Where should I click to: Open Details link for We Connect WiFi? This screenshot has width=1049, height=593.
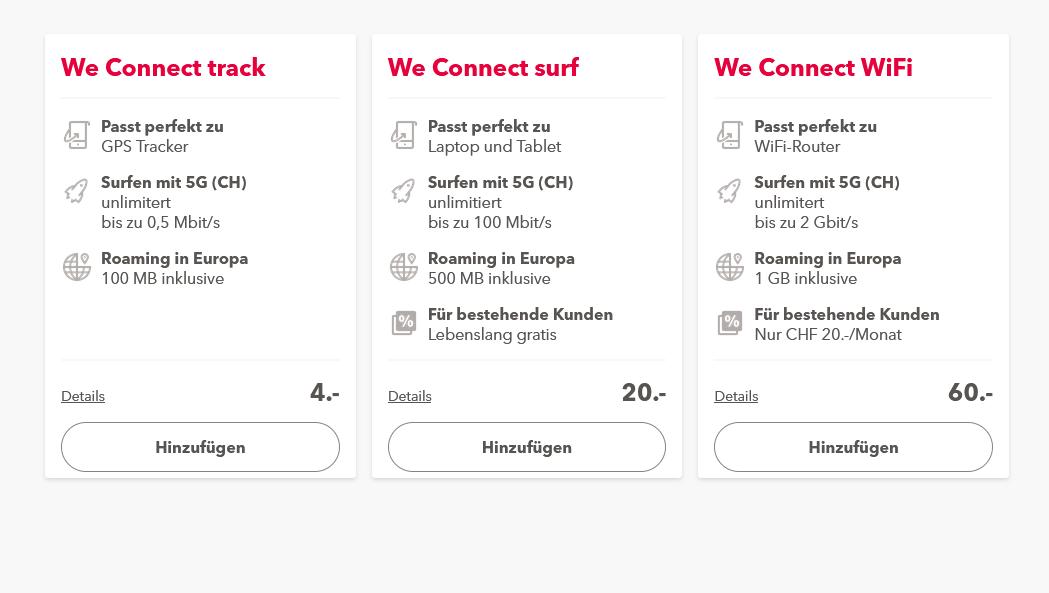[x=736, y=396]
